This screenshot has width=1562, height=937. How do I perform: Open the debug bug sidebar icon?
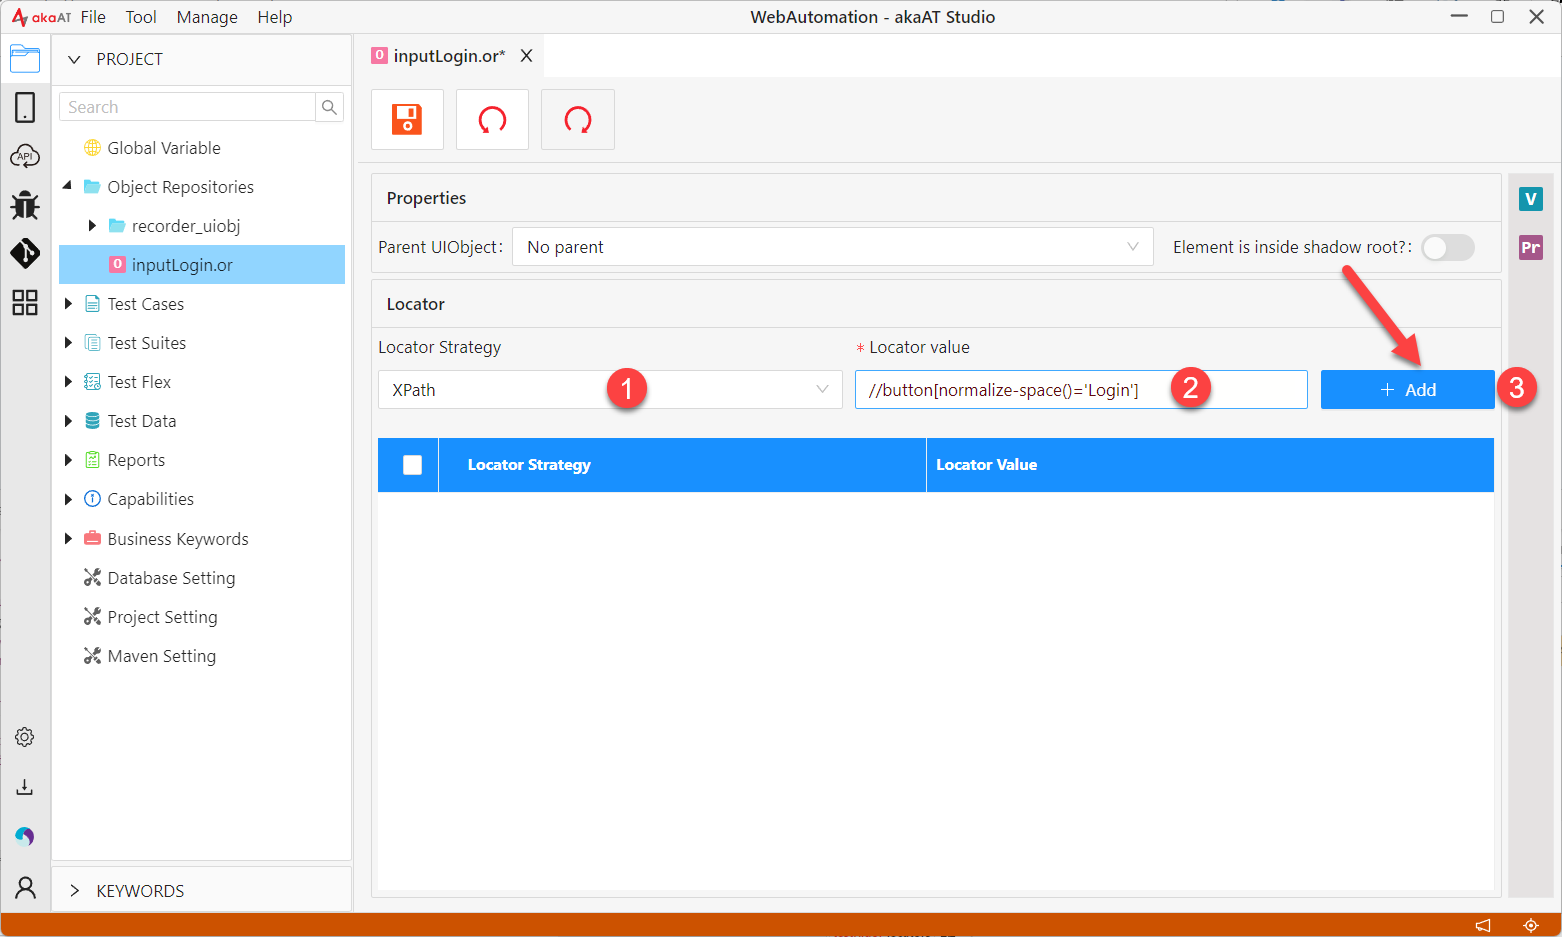point(25,205)
